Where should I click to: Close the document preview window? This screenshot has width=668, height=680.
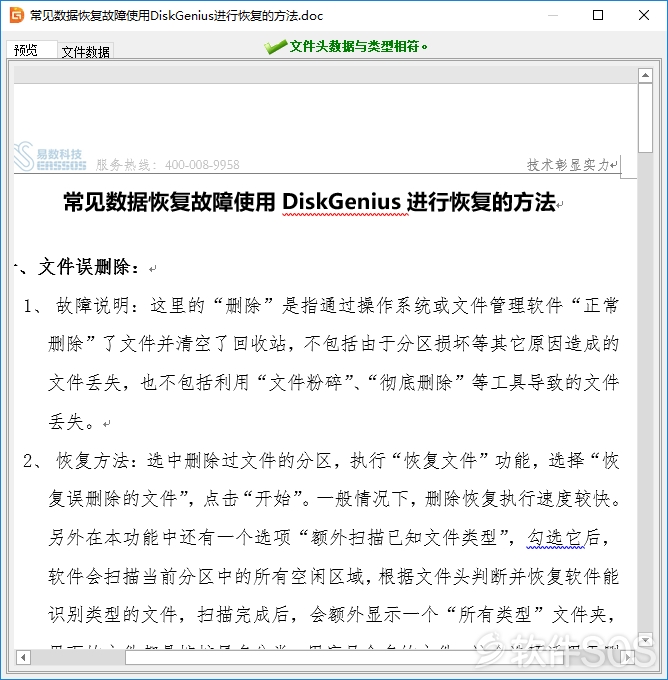[644, 16]
